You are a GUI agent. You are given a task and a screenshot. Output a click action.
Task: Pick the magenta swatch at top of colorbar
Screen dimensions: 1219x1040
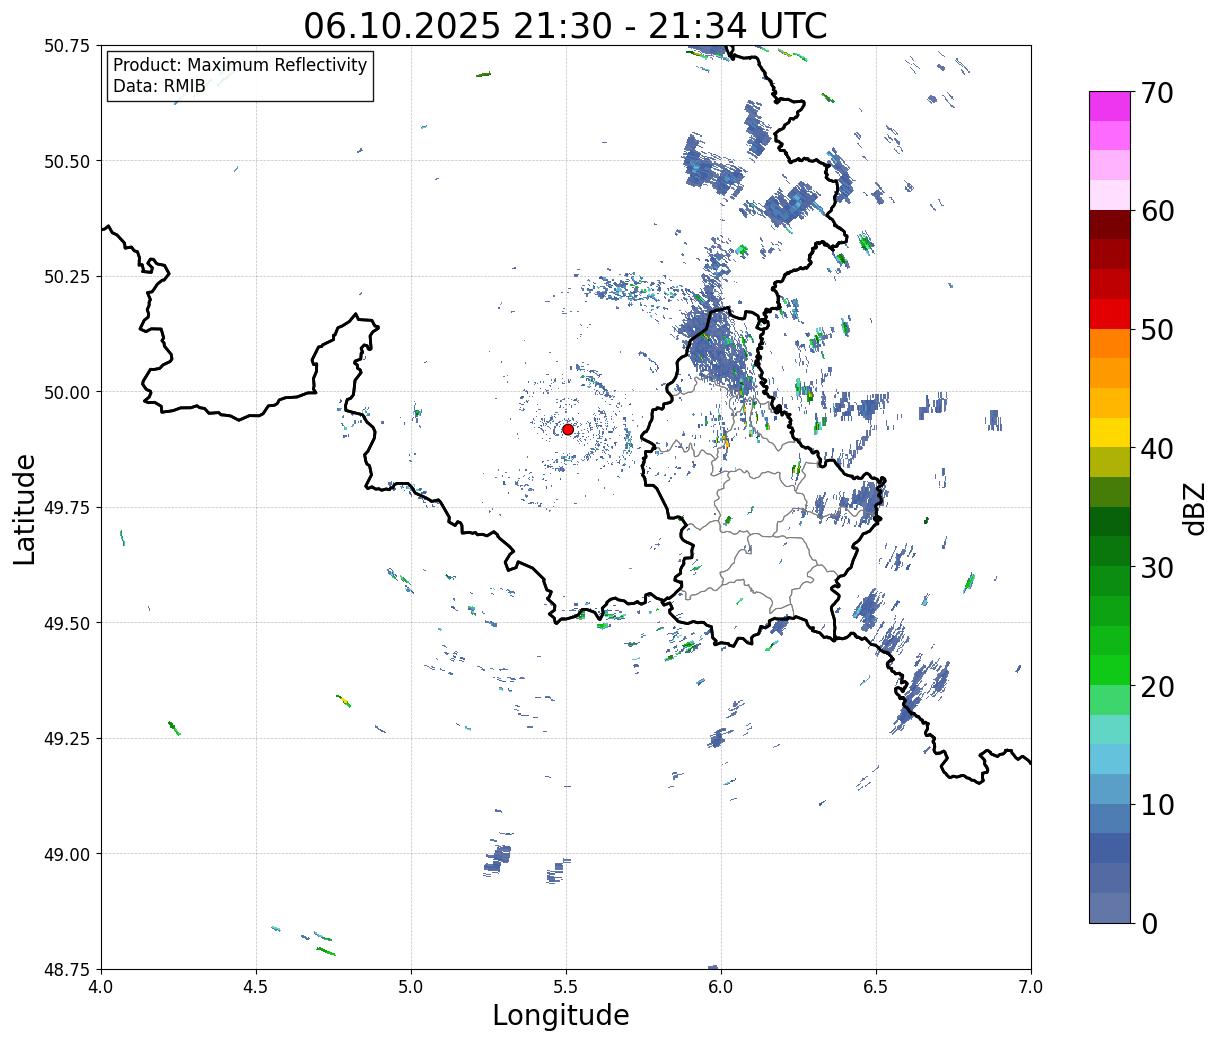[1110, 106]
